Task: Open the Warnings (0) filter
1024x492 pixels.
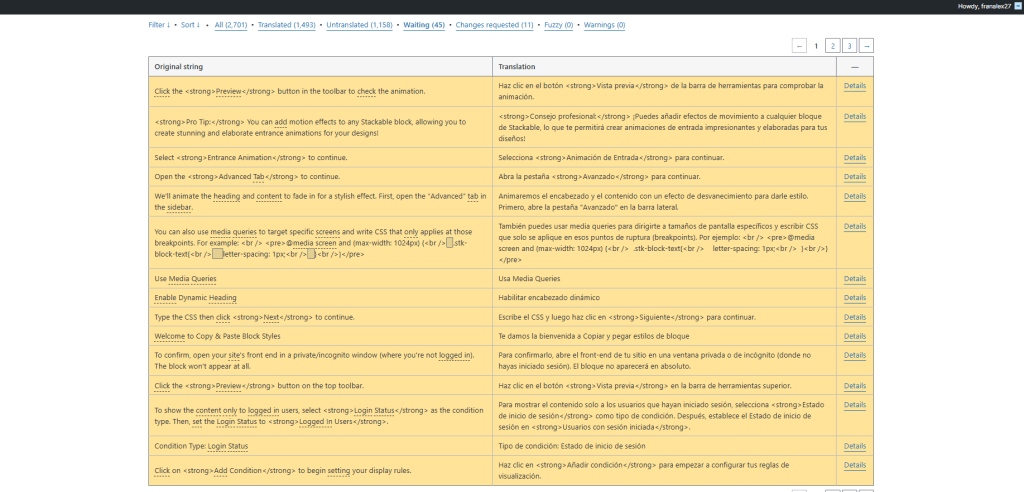Action: pos(604,25)
